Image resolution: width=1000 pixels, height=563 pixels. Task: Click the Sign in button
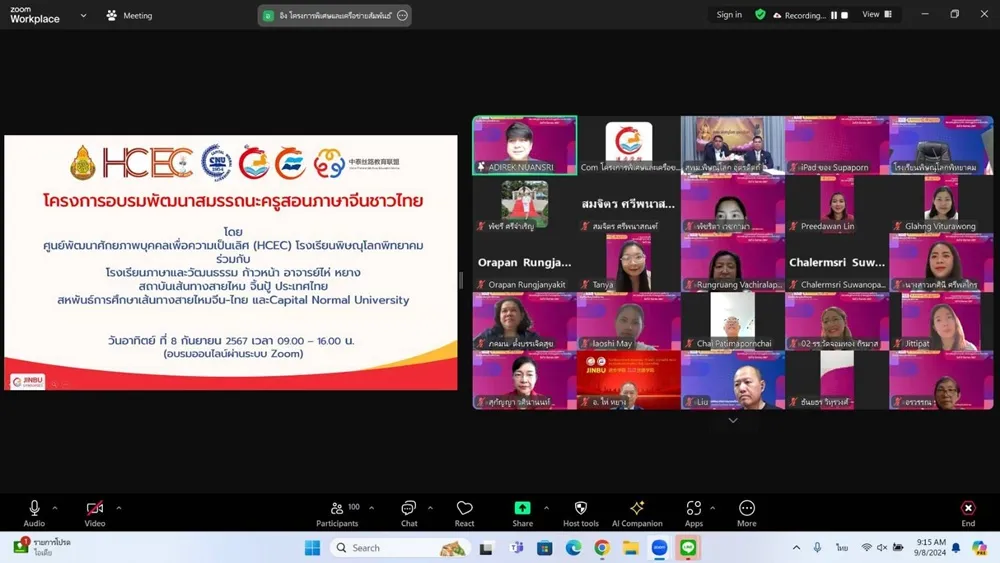[x=729, y=15]
